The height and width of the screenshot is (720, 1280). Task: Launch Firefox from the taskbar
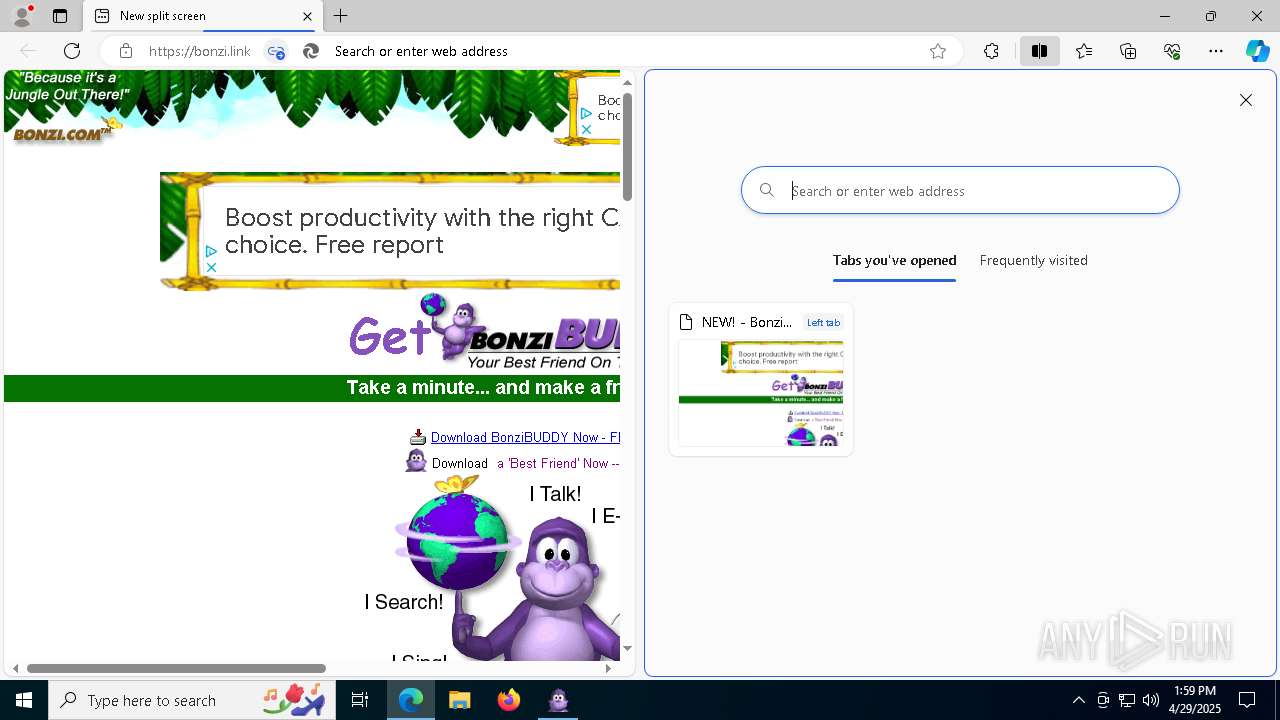(509, 700)
